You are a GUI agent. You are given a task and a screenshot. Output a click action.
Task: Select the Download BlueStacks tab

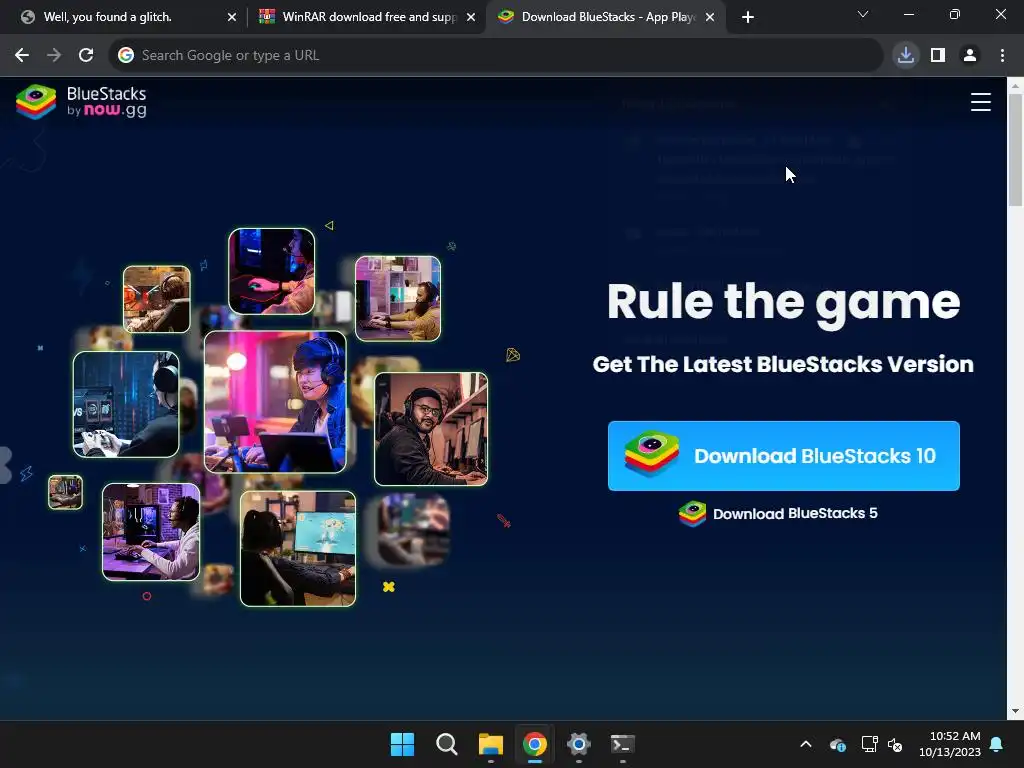pyautogui.click(x=607, y=17)
